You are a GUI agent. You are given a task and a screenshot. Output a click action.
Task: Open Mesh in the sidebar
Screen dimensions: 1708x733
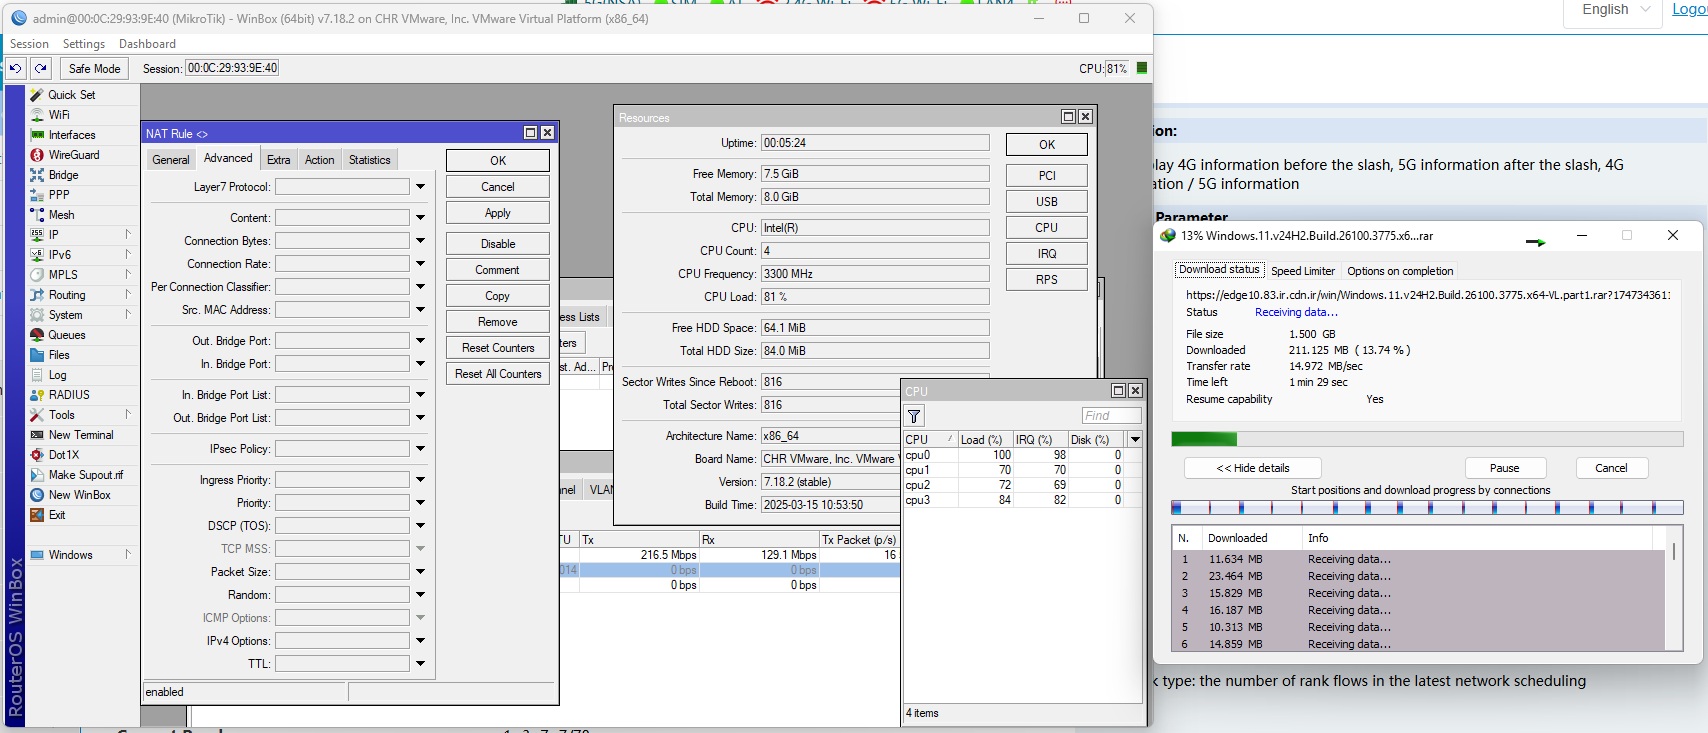[61, 215]
